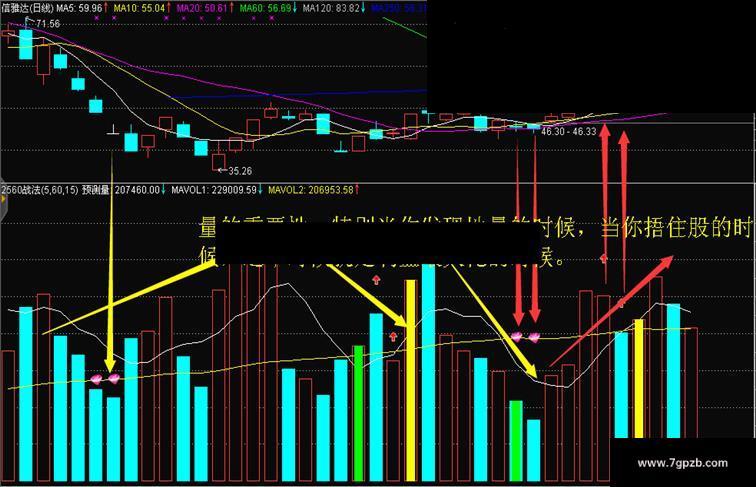Screen dimensions: 756x487
Task: Click the tallest yellow volume bar
Action: coord(410,380)
